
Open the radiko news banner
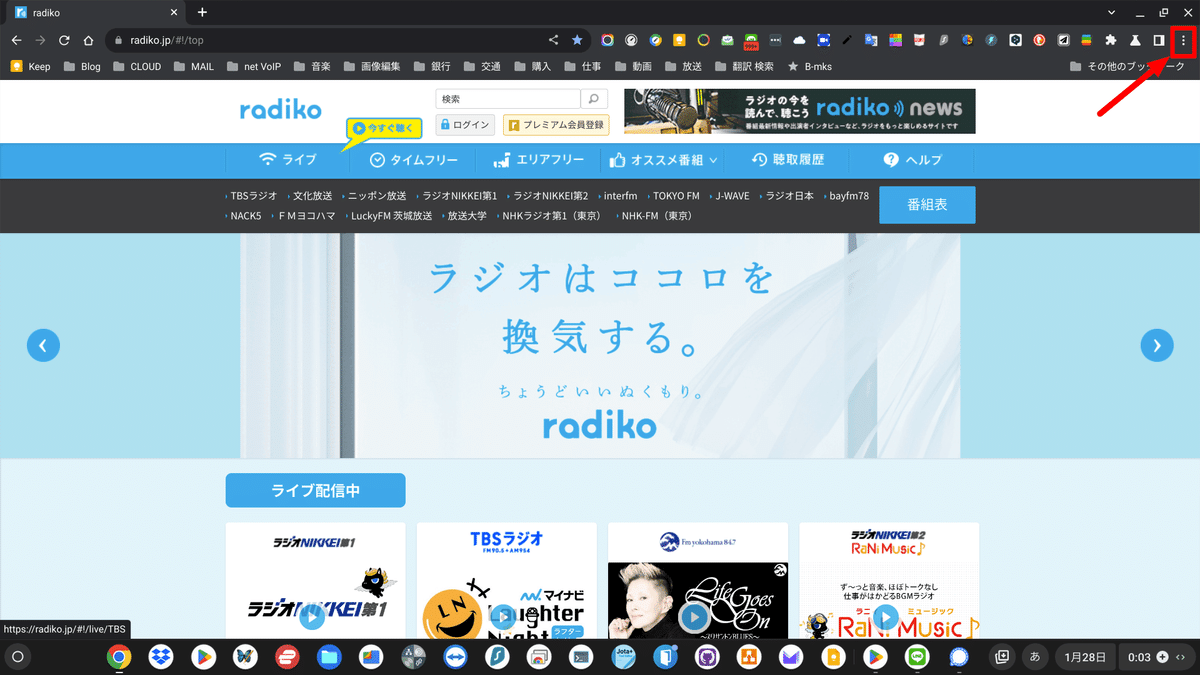pos(800,111)
